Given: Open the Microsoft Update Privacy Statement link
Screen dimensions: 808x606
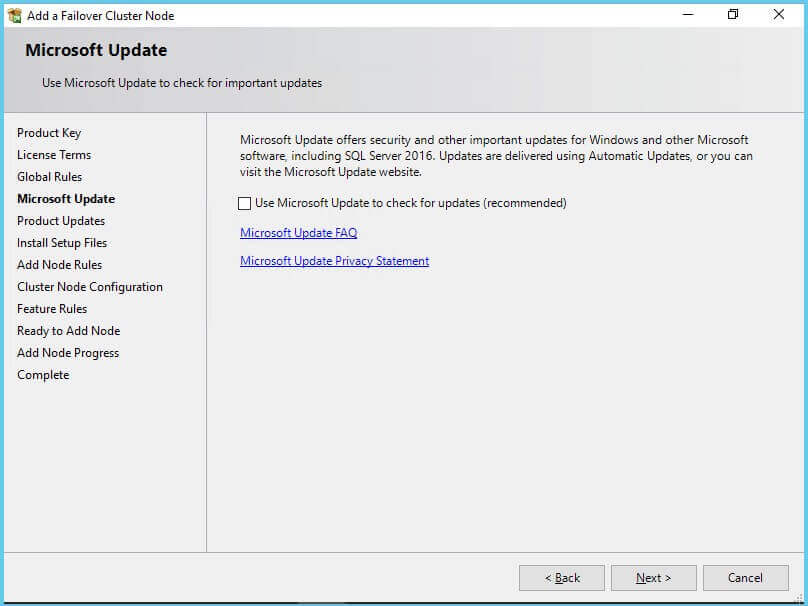Looking at the screenshot, I should tap(334, 261).
